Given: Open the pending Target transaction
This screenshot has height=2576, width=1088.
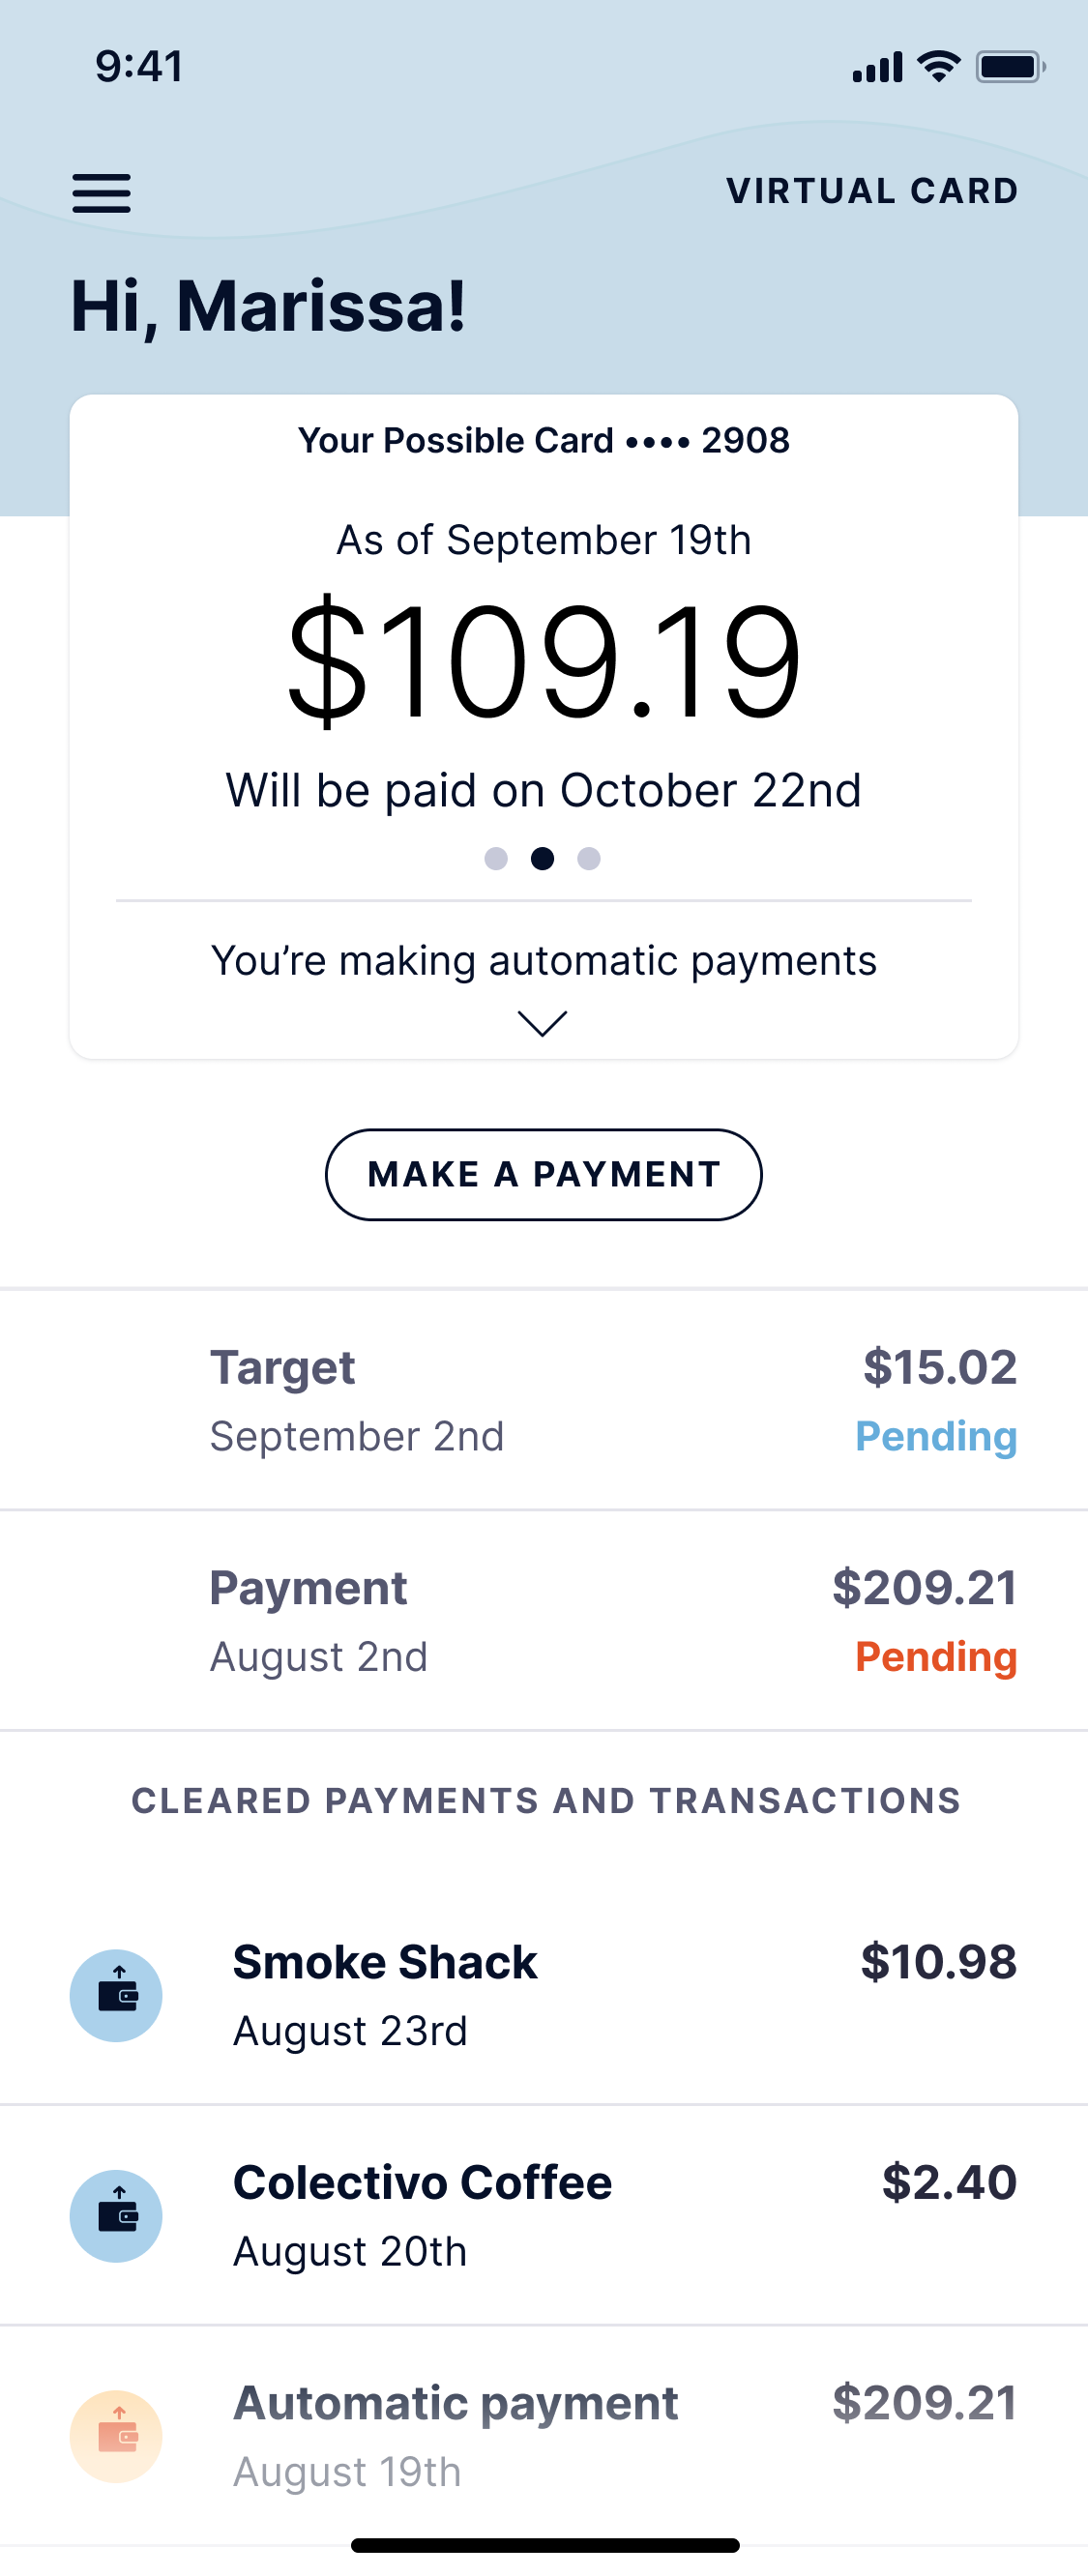Looking at the screenshot, I should pos(544,1400).
